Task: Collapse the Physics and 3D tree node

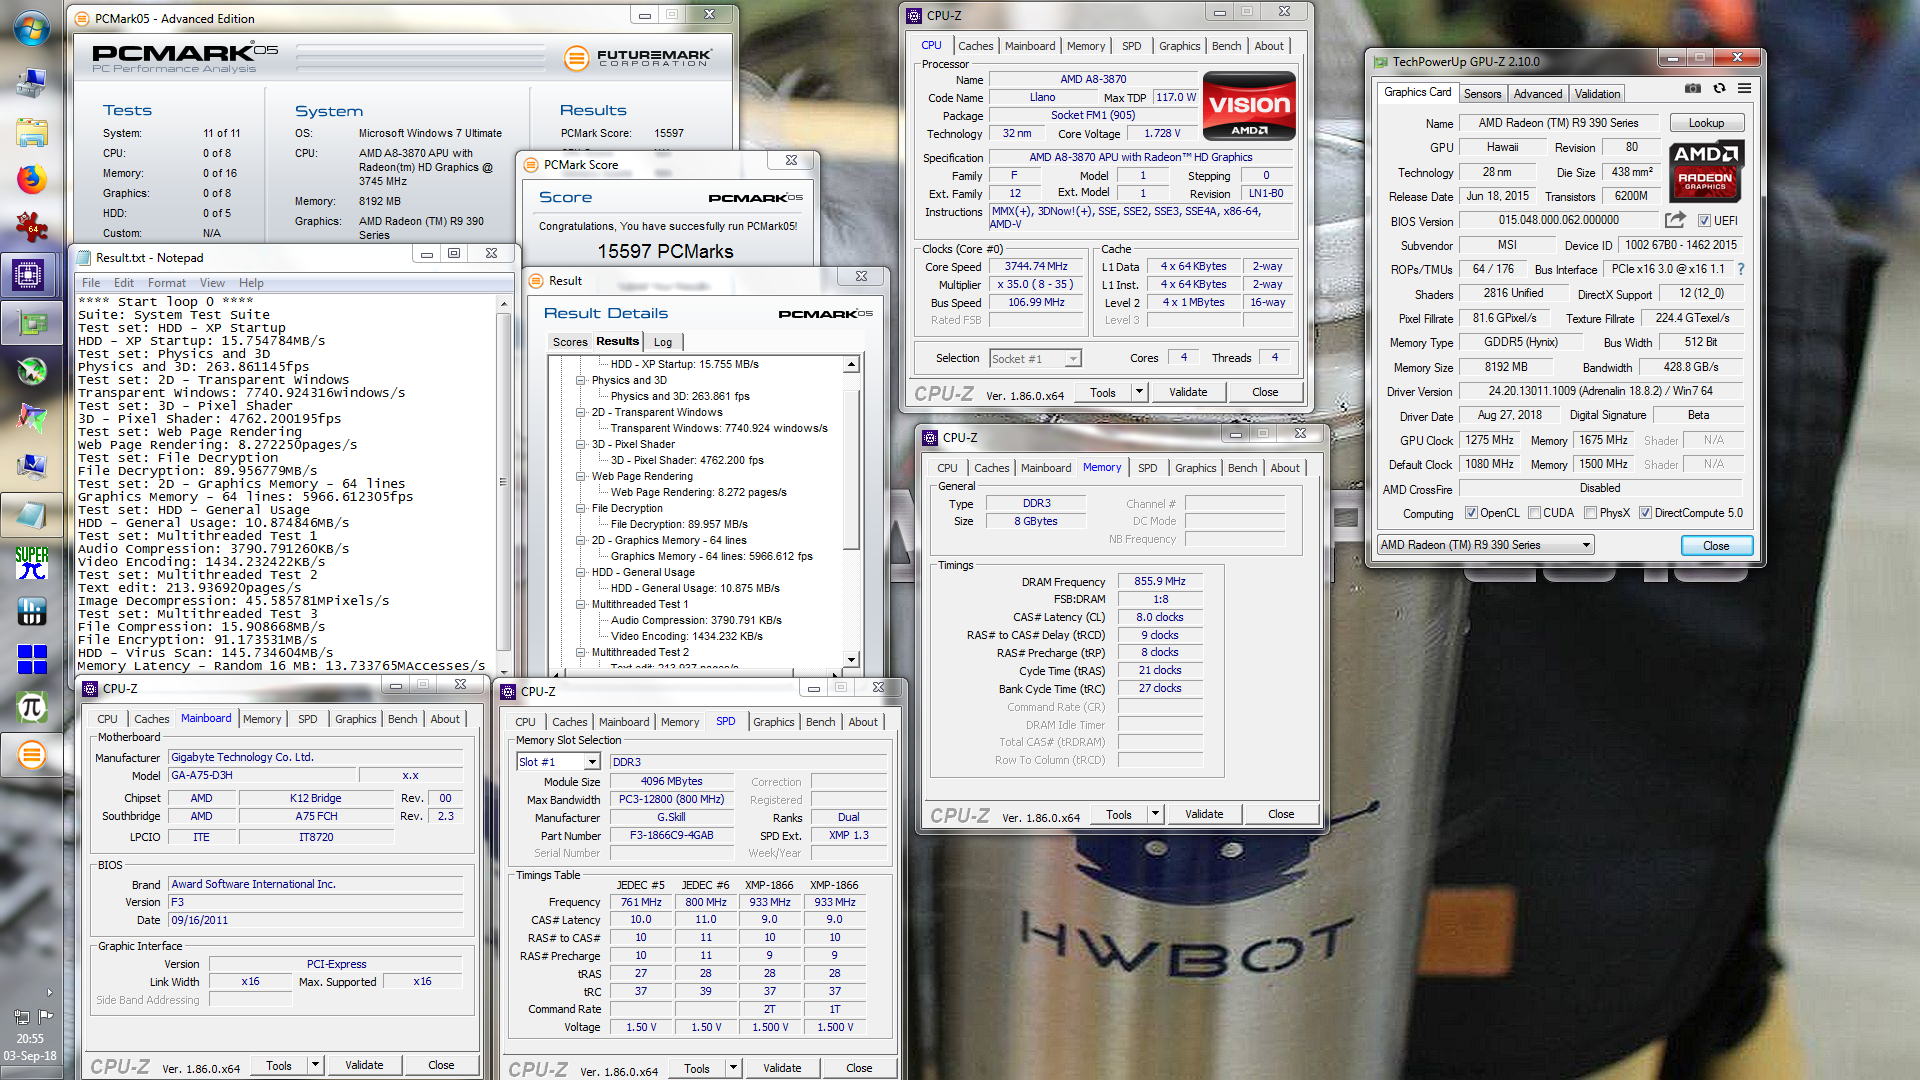Action: click(x=581, y=380)
